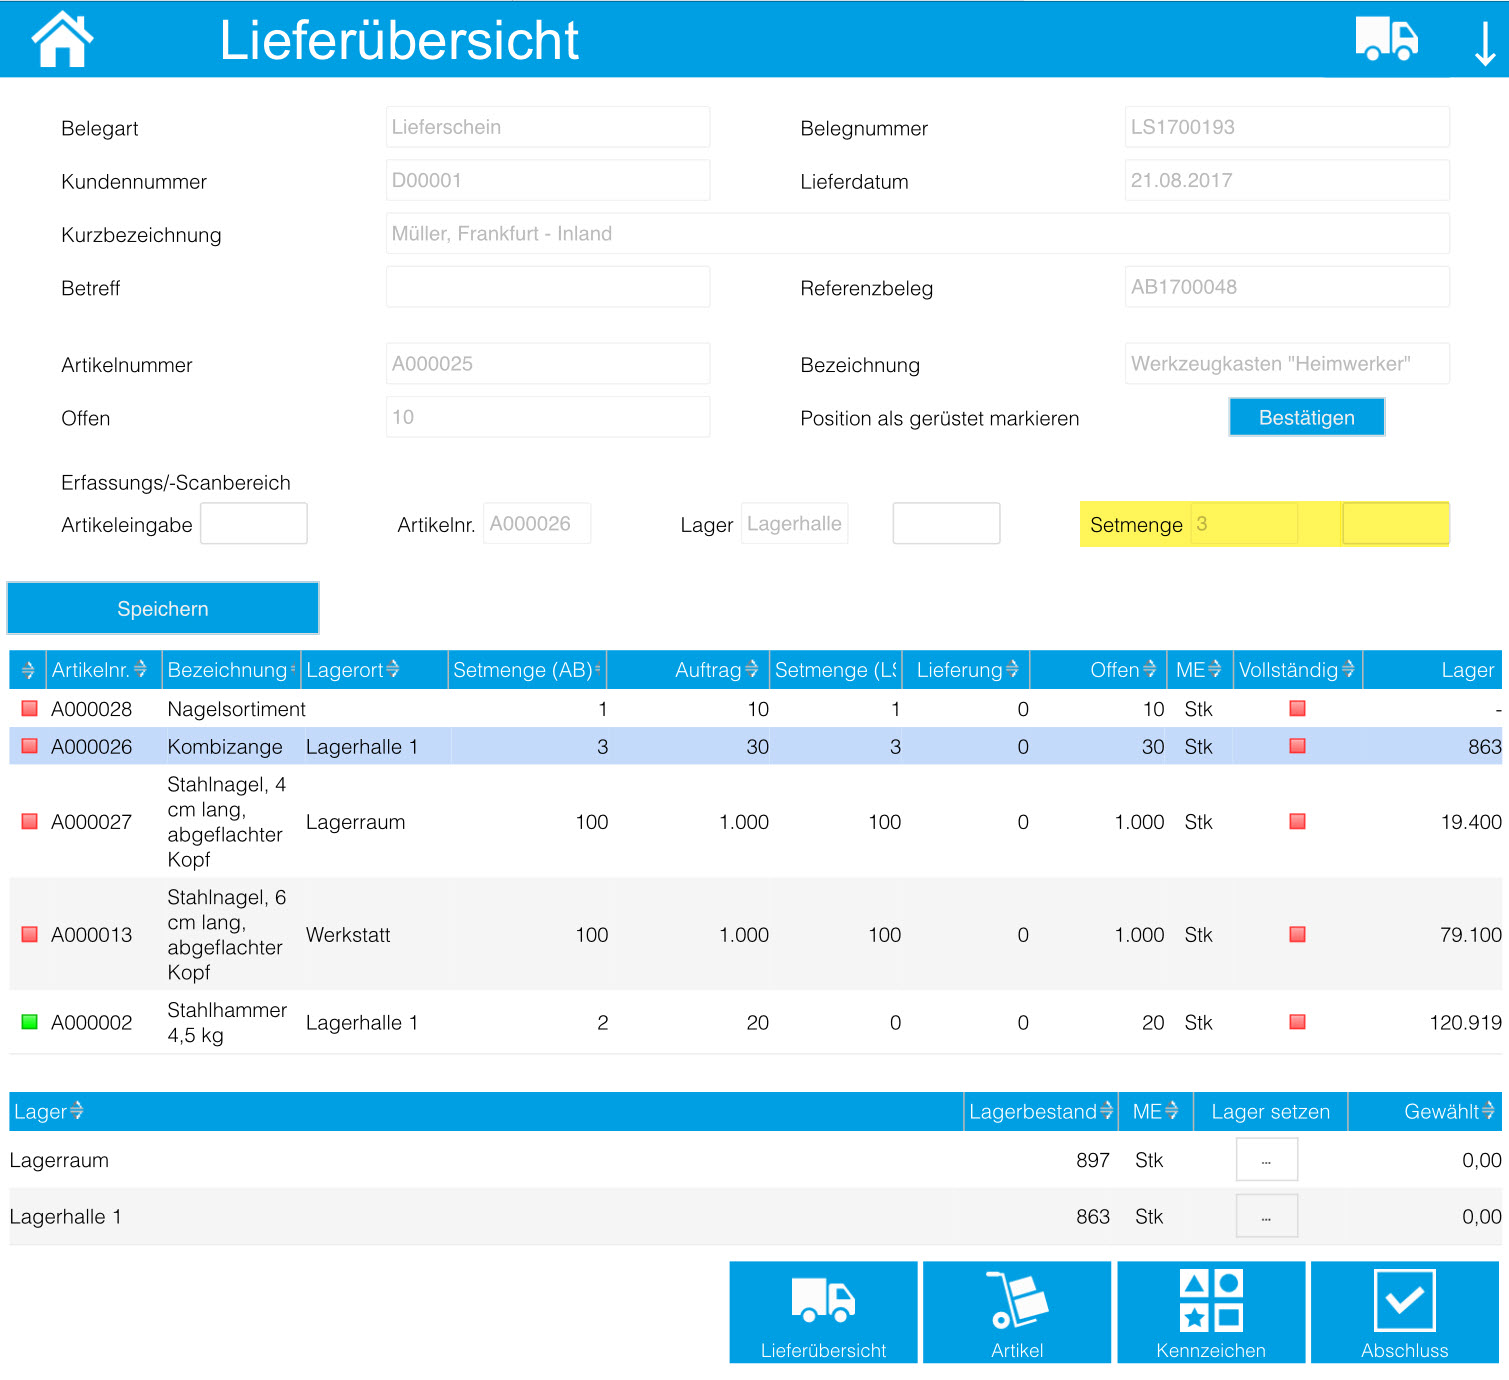Click the Abschluss checkmark icon
This screenshot has height=1380, width=1509.
[x=1404, y=1300]
